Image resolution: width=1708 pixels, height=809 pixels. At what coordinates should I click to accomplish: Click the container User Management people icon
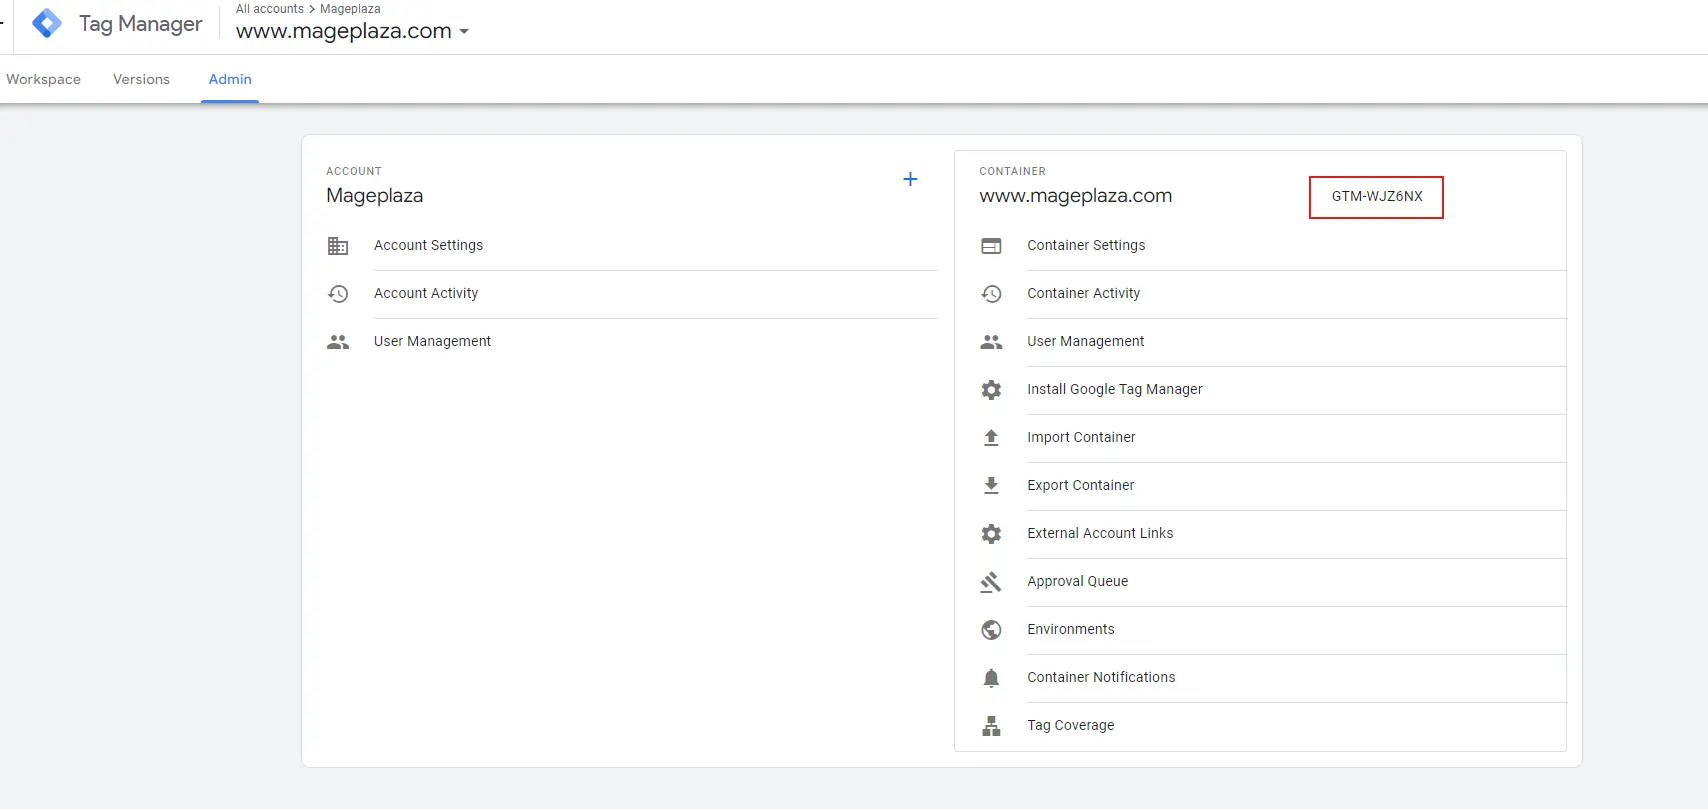point(991,342)
